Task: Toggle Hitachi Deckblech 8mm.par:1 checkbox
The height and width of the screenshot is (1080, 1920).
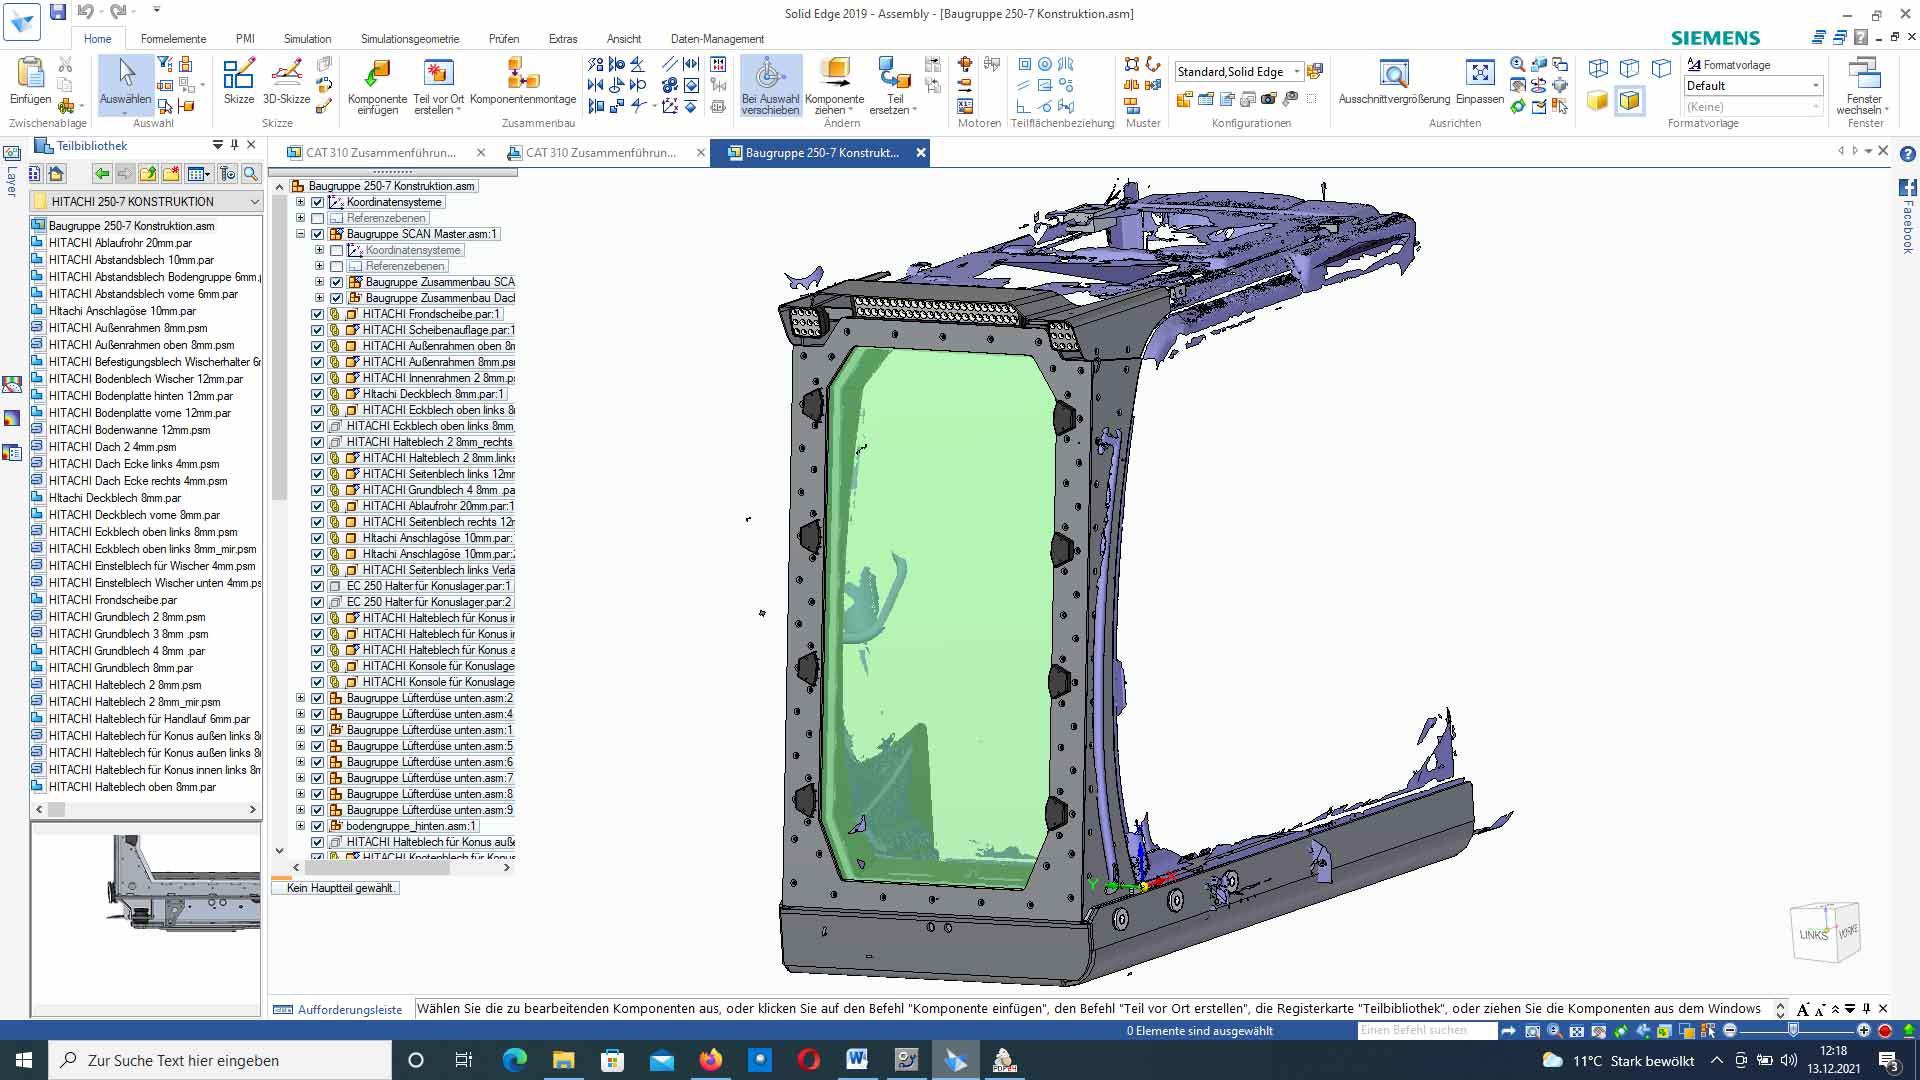Action: [x=318, y=394]
